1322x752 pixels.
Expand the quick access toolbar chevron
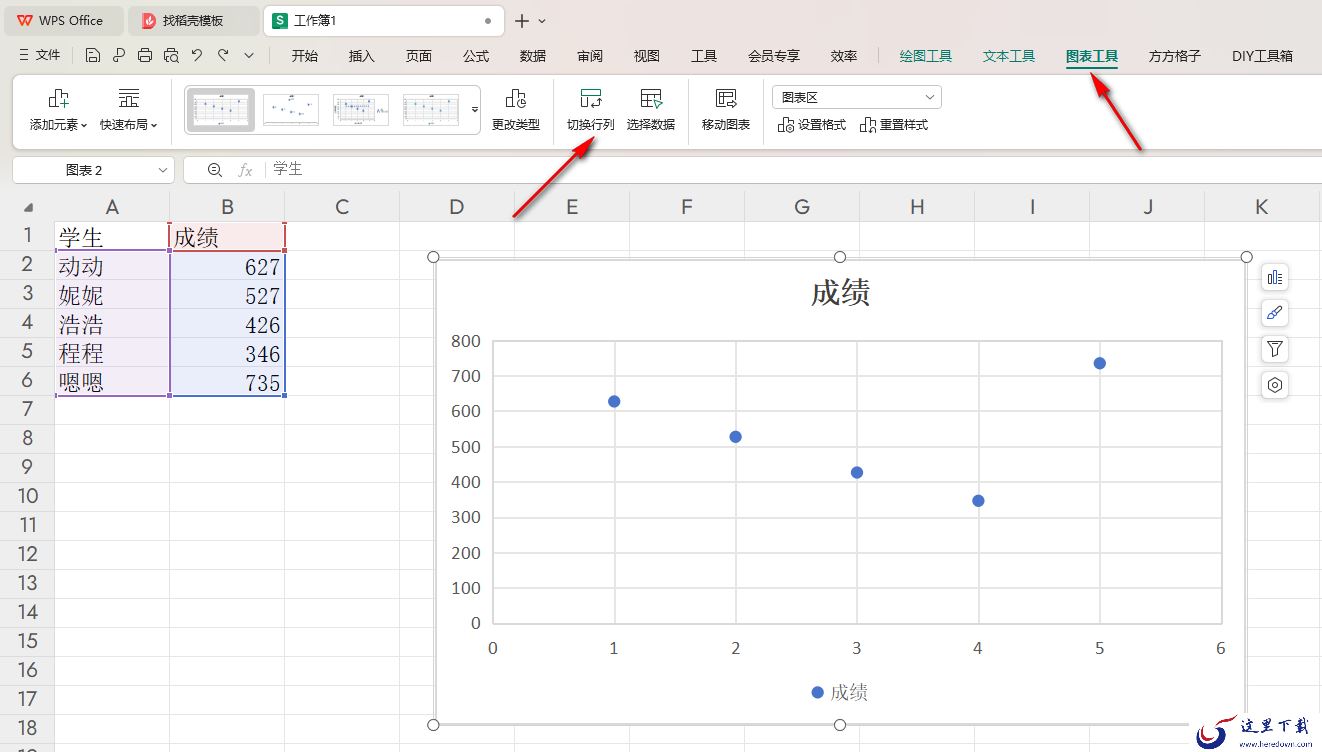pos(249,56)
